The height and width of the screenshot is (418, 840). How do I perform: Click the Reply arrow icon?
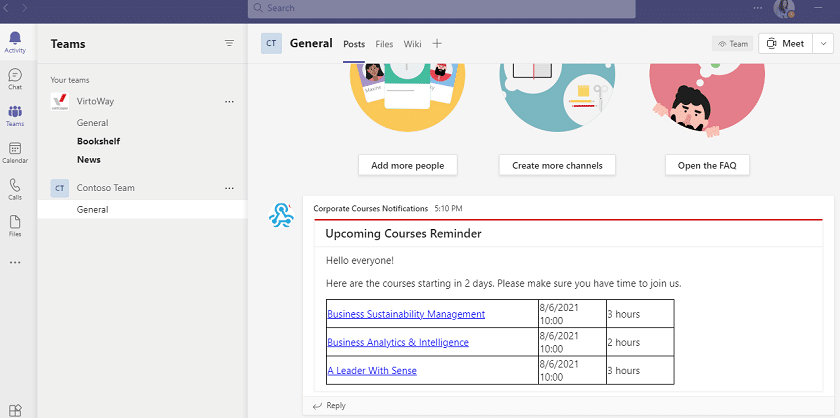tap(318, 406)
